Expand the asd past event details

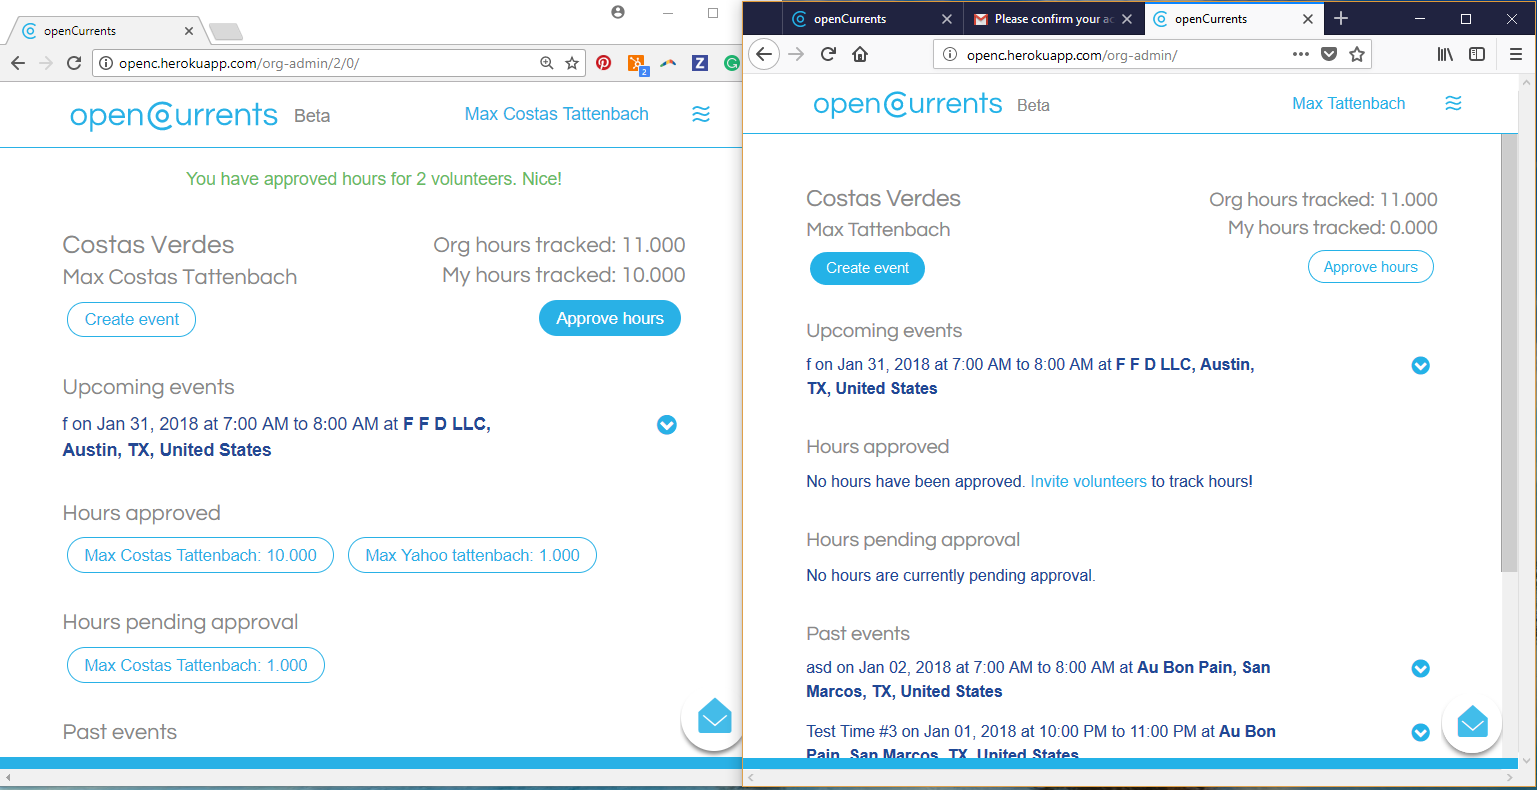tap(1420, 669)
